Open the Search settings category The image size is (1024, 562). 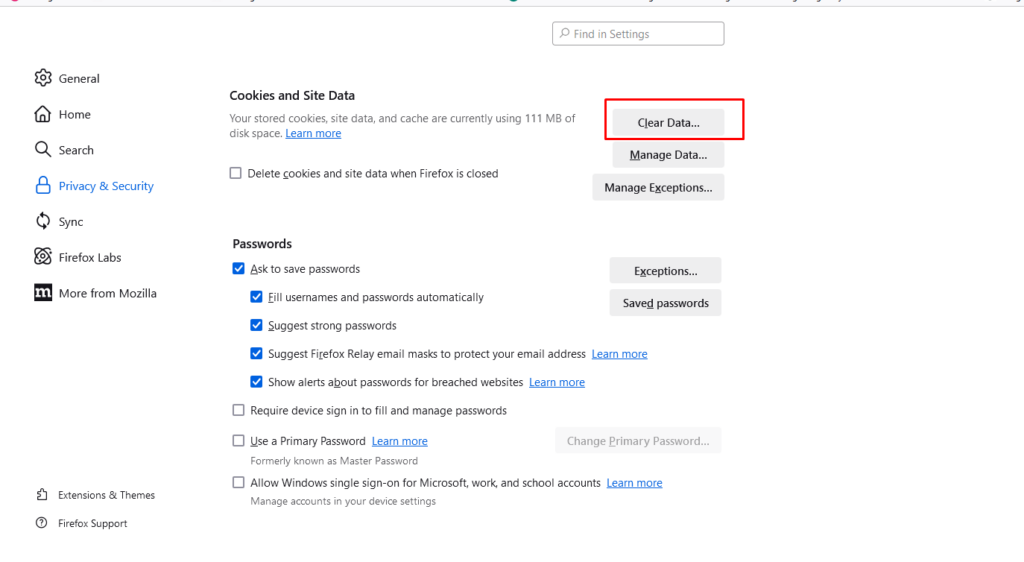point(76,150)
